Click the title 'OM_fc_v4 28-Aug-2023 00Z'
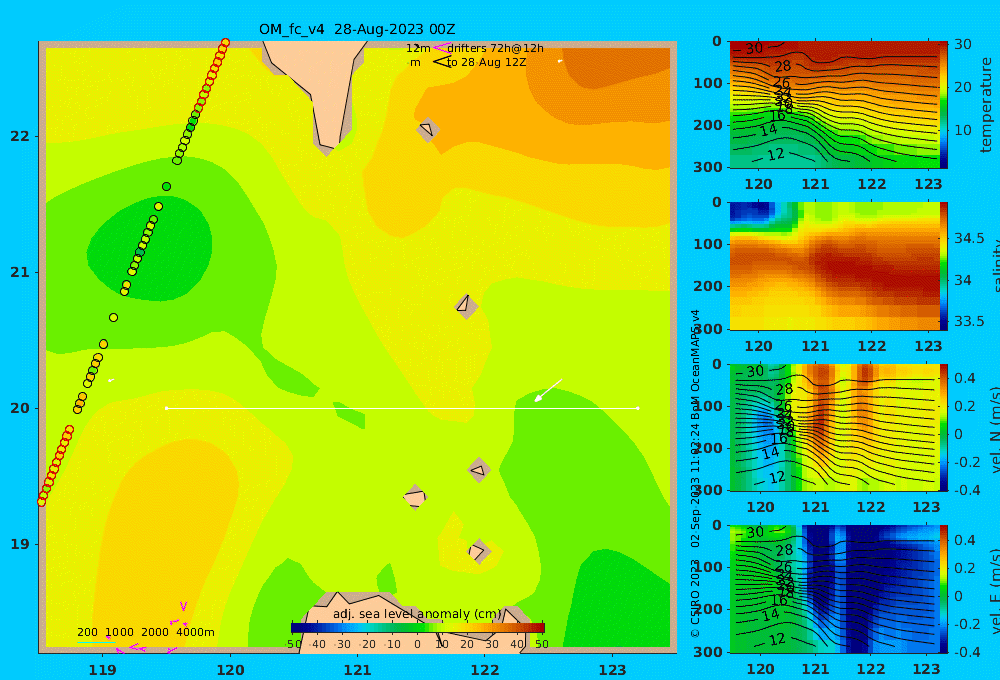1000x680 pixels. point(357,29)
